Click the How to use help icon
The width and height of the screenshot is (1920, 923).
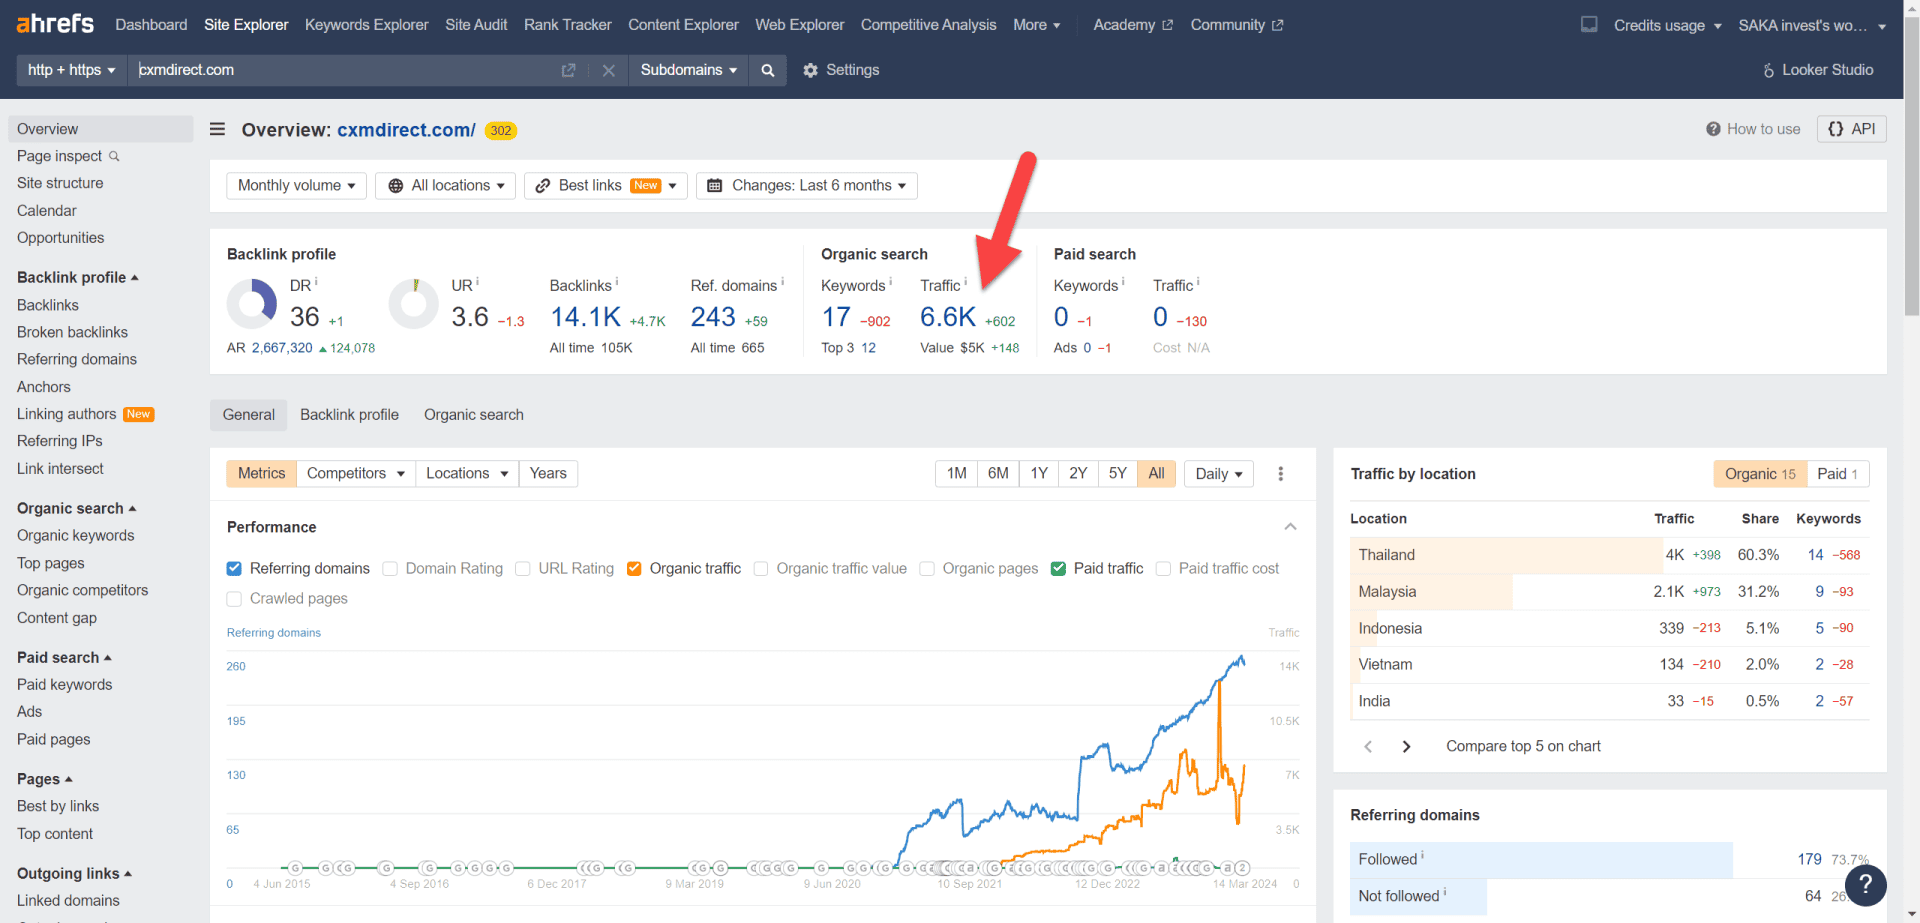pos(1713,129)
